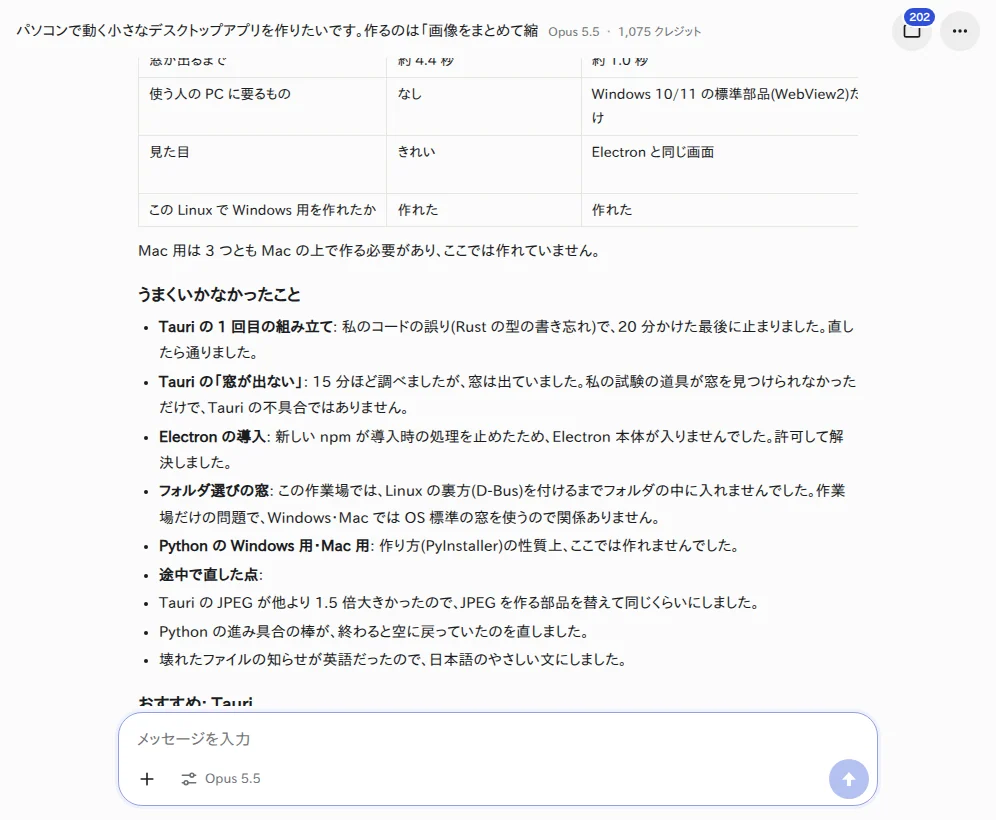This screenshot has height=820, width=996.
Task: Click the Opus 5.5 label in header
Action: (574, 32)
